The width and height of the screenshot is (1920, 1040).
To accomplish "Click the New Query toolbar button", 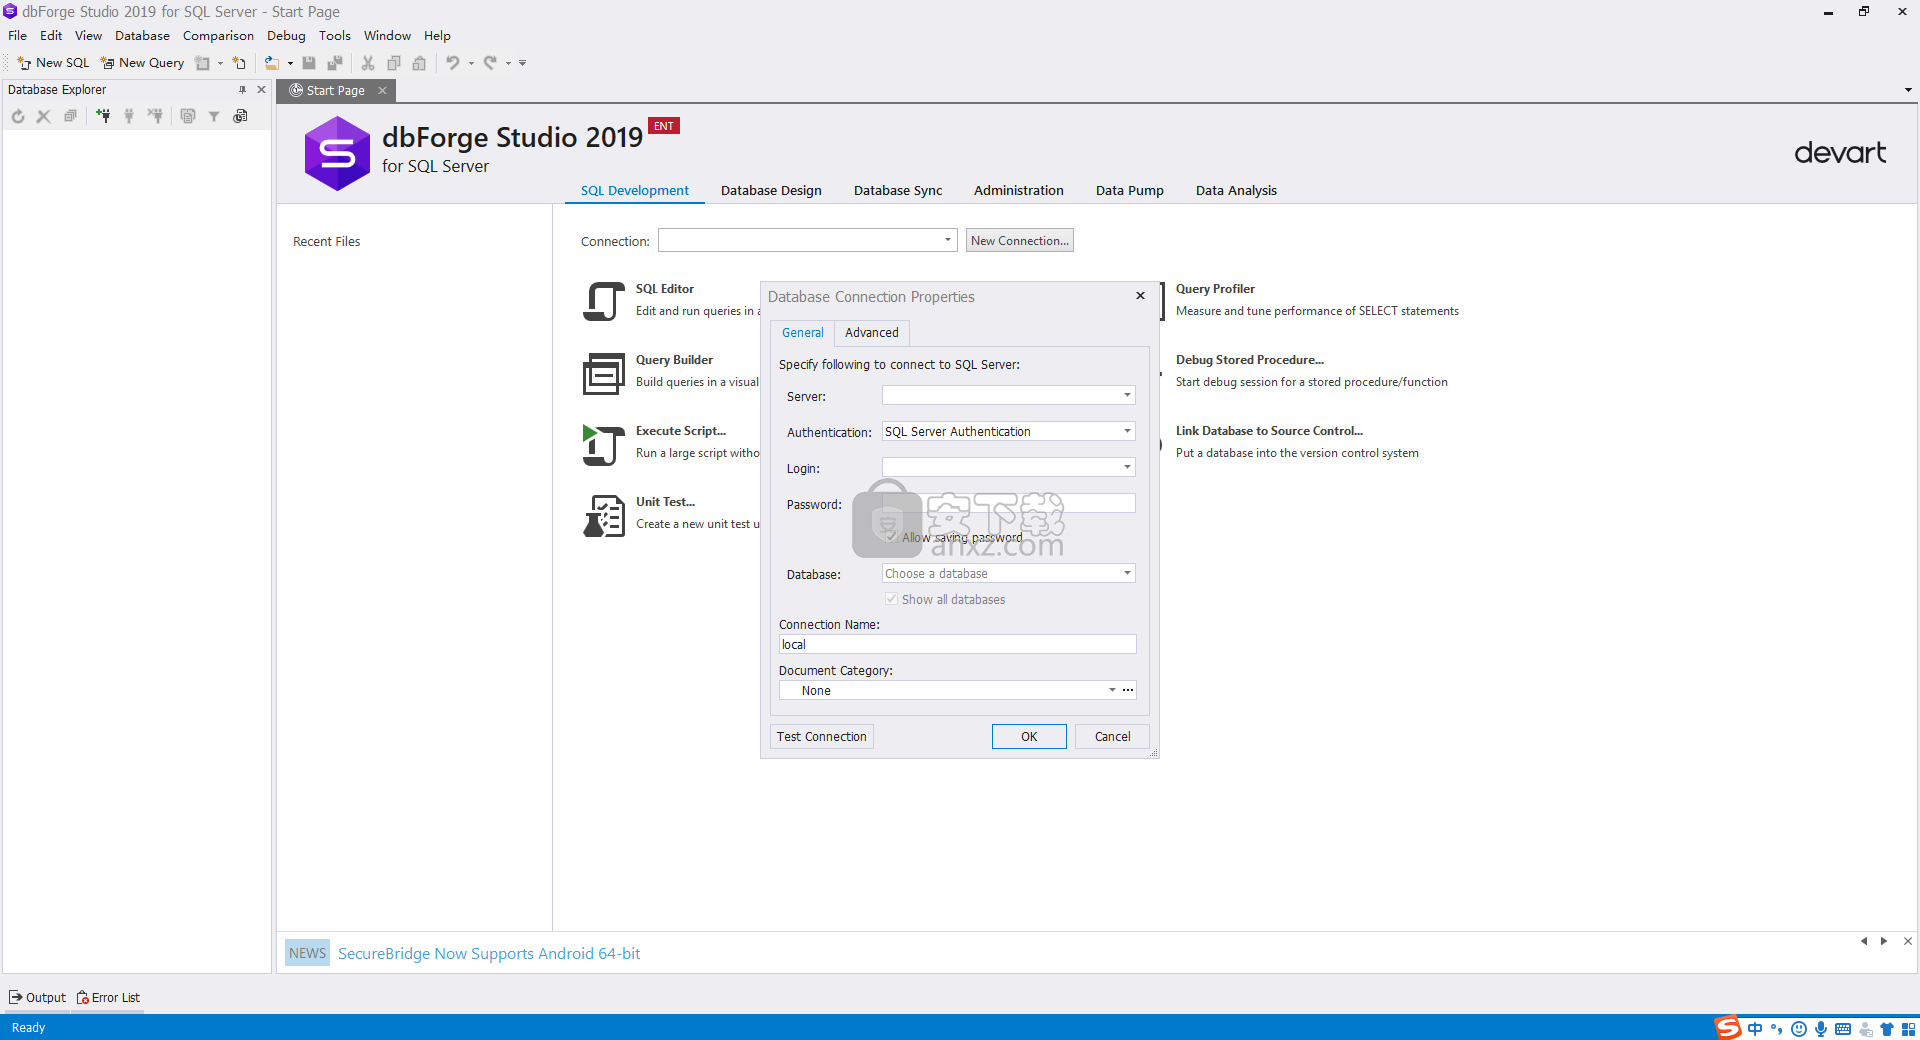I will pyautogui.click(x=142, y=63).
